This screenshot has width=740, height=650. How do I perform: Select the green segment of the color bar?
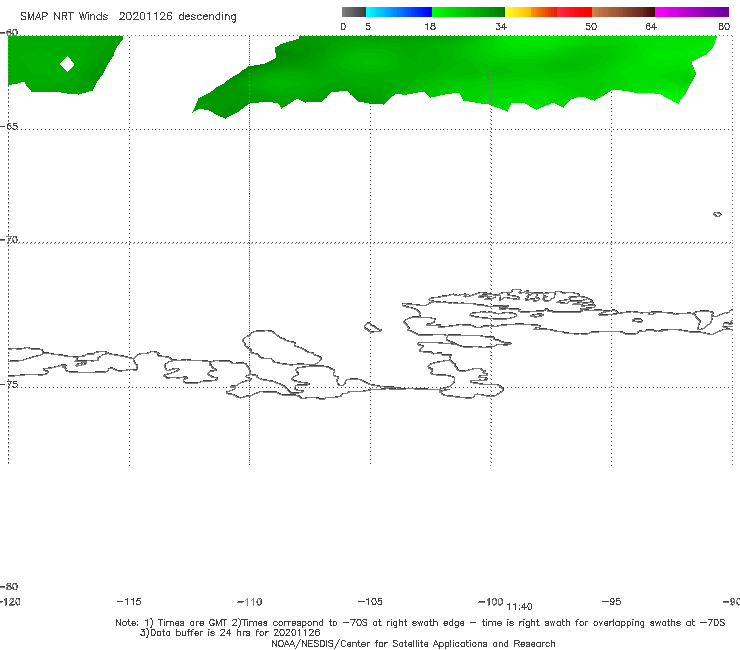tap(469, 12)
